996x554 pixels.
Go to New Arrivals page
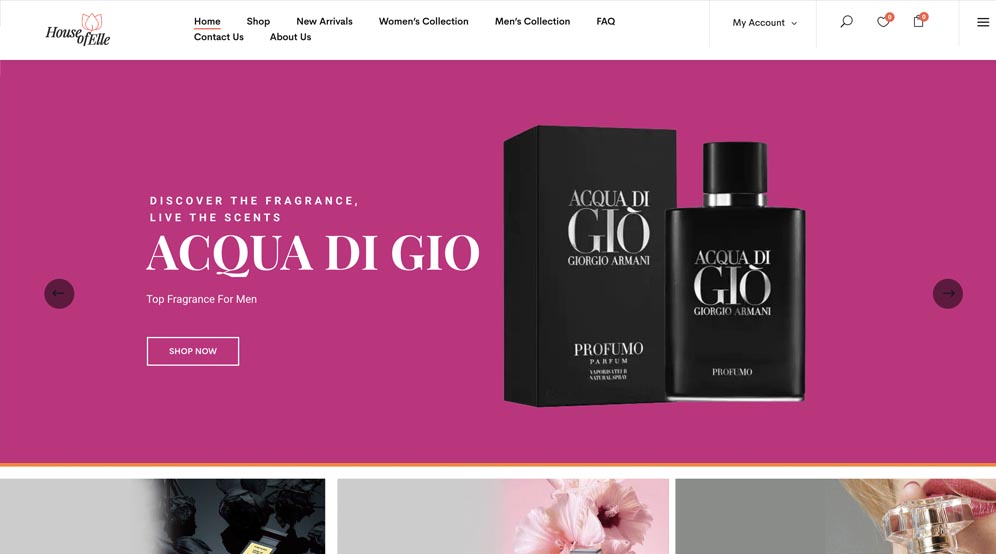(x=324, y=22)
